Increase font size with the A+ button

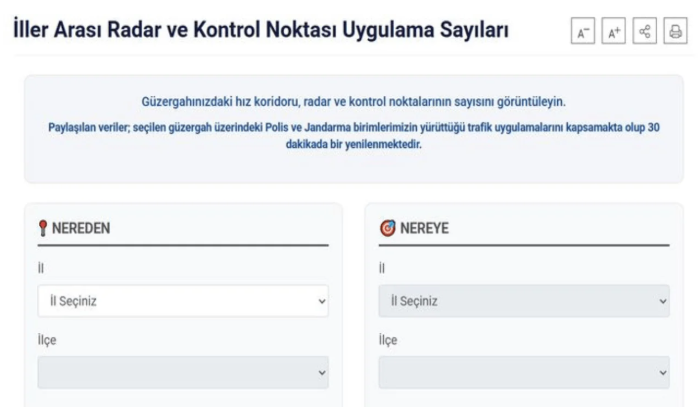pyautogui.click(x=614, y=32)
